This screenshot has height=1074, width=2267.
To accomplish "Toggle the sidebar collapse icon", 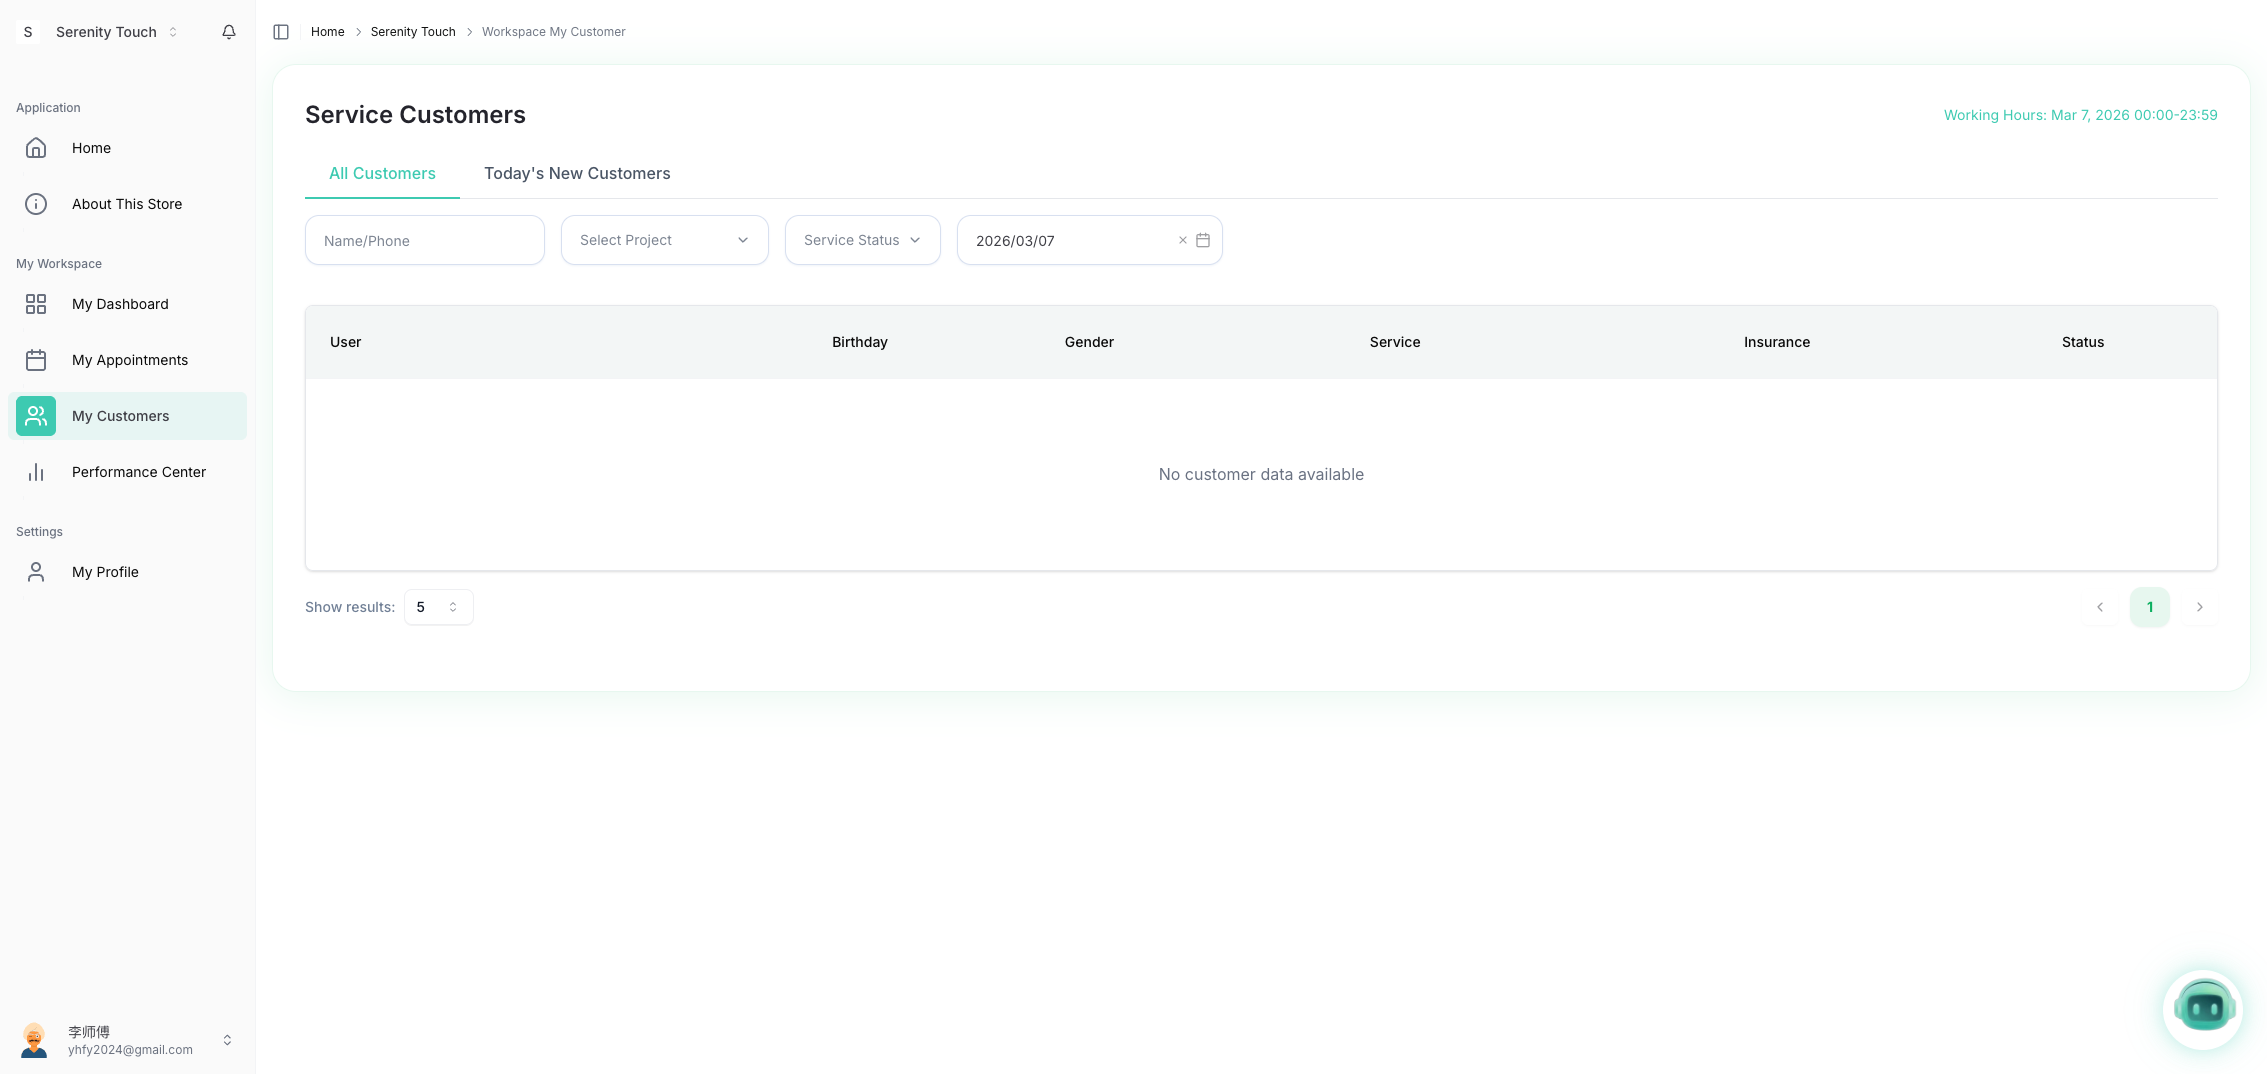I will (x=281, y=32).
